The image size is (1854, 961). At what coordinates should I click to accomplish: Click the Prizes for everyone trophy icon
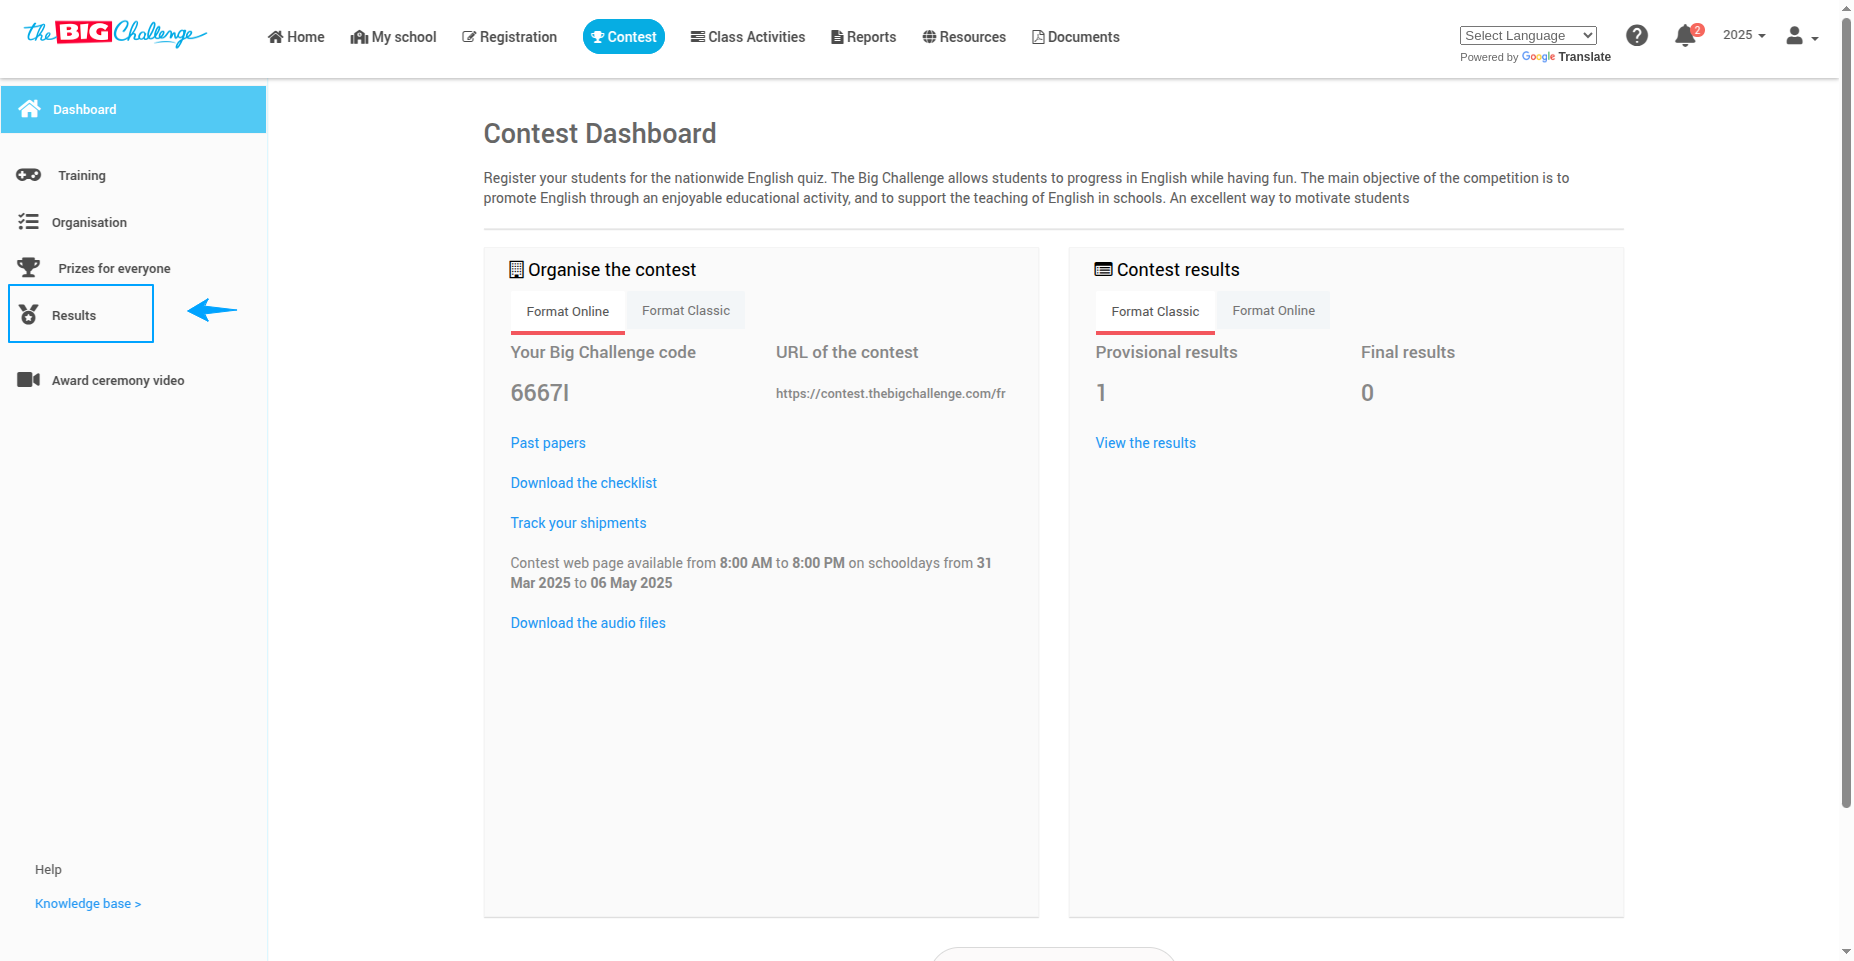pos(28,268)
